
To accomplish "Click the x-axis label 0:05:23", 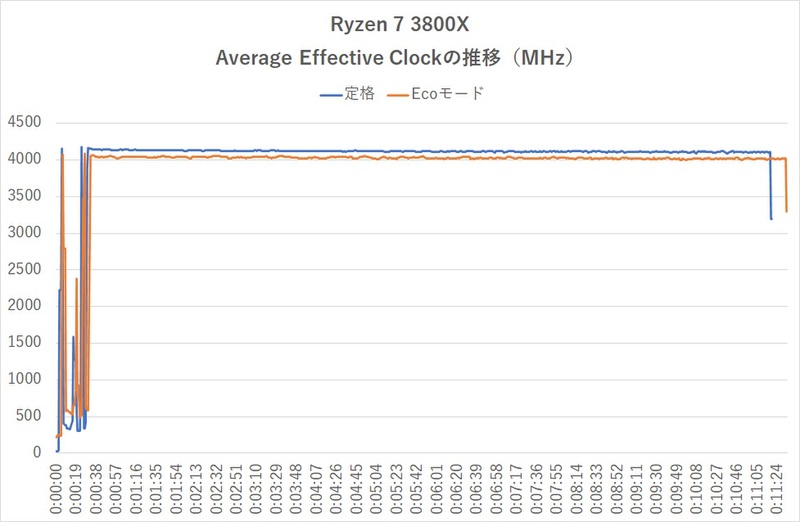I will (396, 489).
